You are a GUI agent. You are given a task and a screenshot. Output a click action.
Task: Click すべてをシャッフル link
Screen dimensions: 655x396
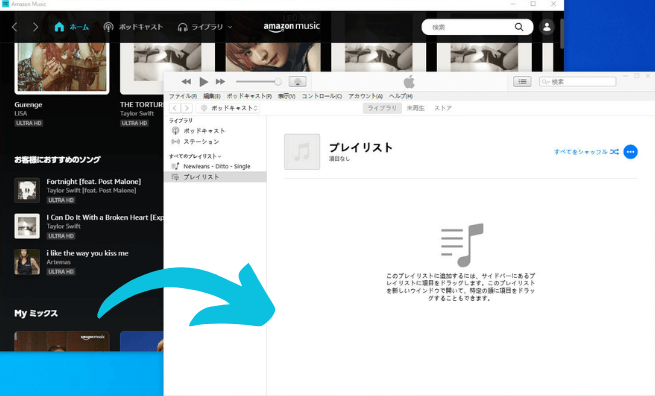point(586,152)
